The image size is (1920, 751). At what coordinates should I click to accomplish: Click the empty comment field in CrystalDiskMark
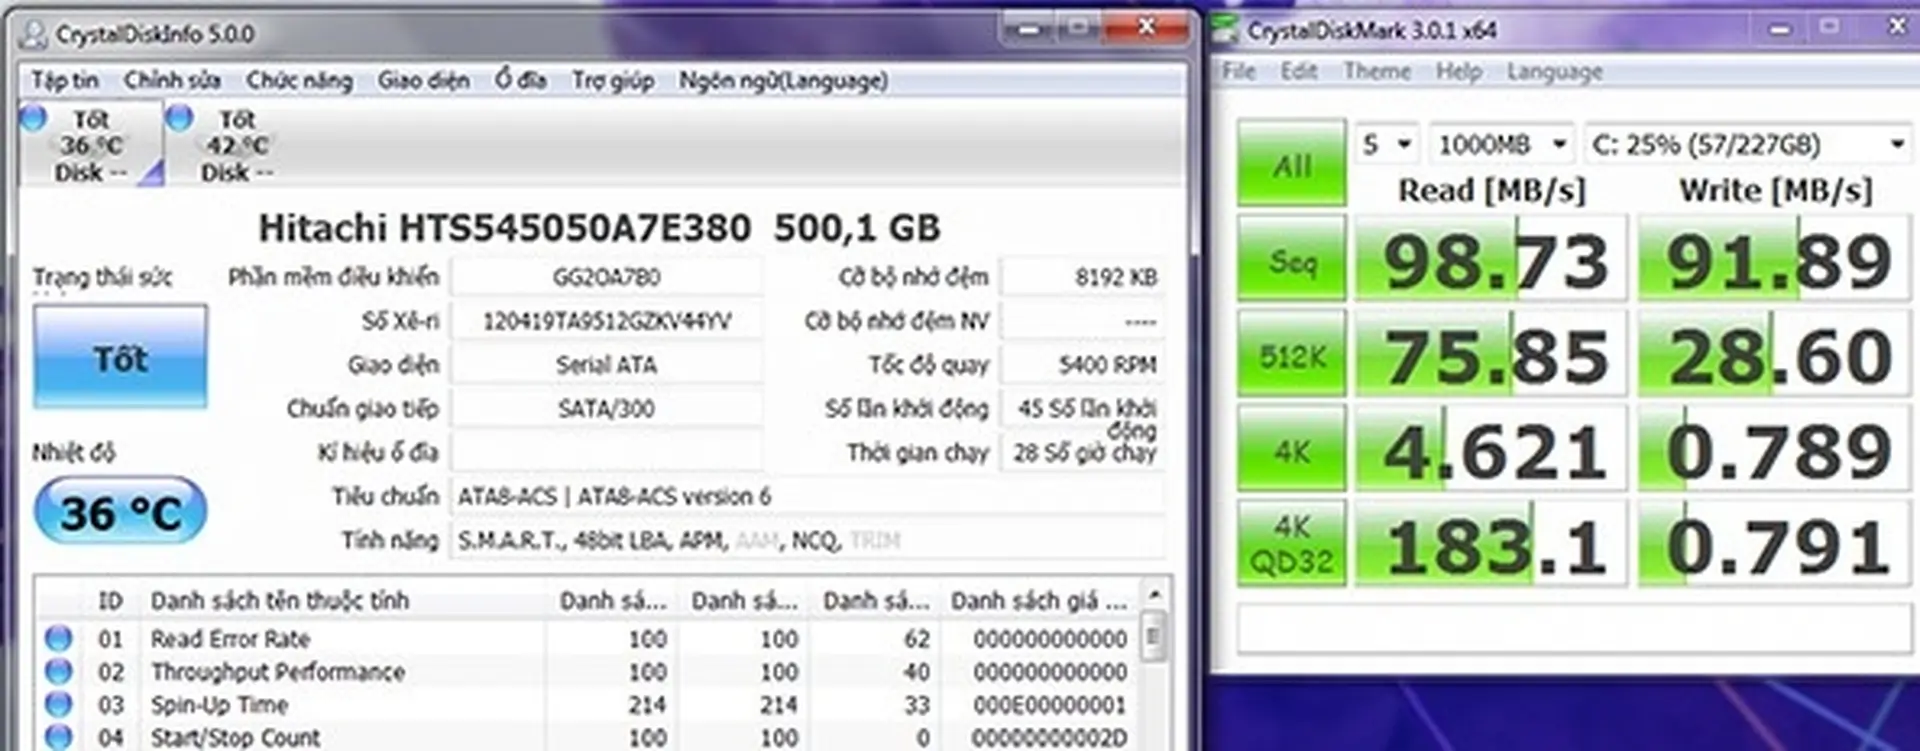tap(1573, 628)
